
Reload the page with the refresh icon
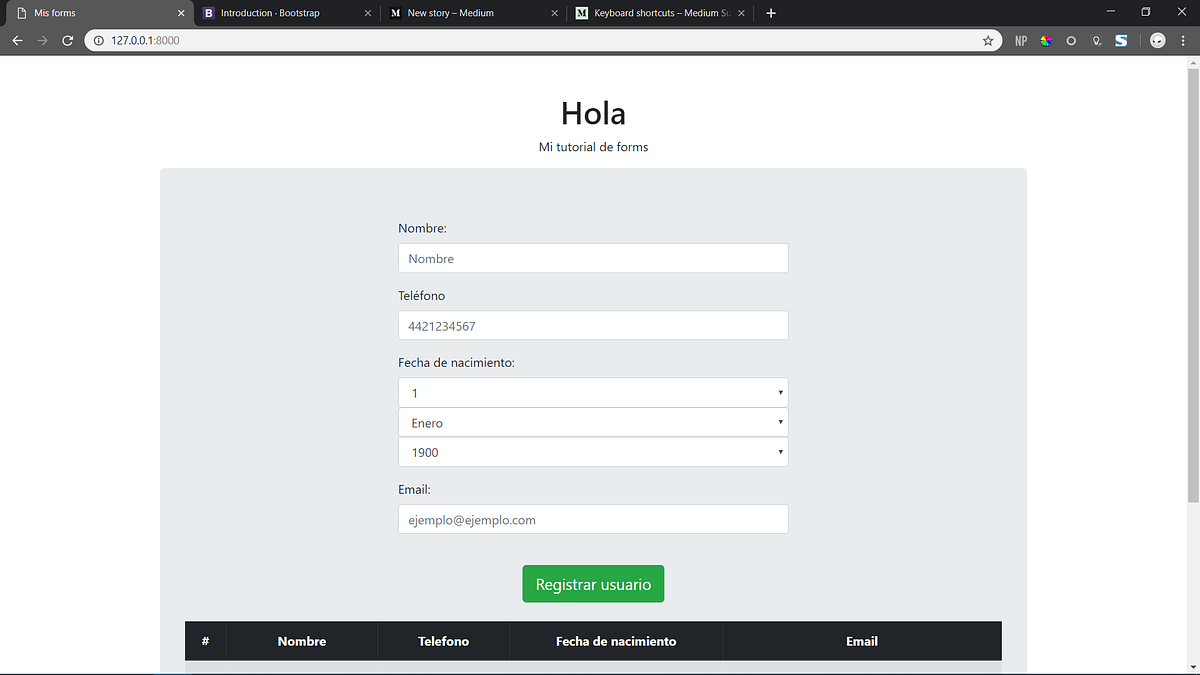[67, 41]
